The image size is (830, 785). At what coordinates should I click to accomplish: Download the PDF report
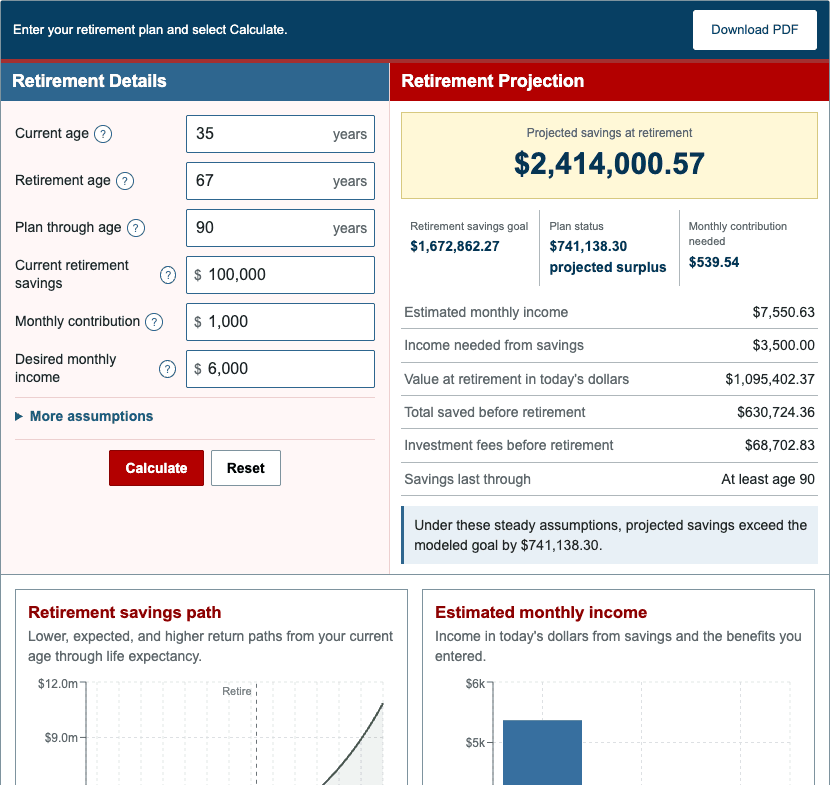pos(754,30)
